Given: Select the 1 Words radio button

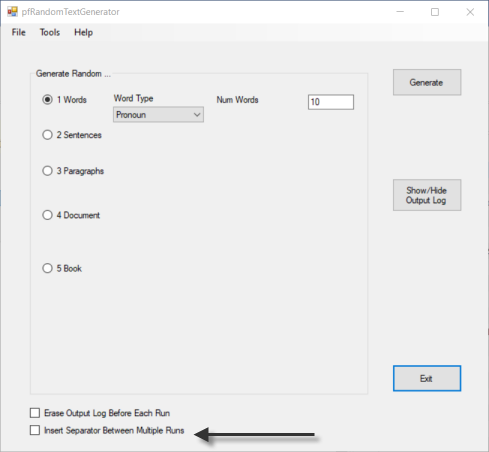Looking at the screenshot, I should [x=47, y=100].
